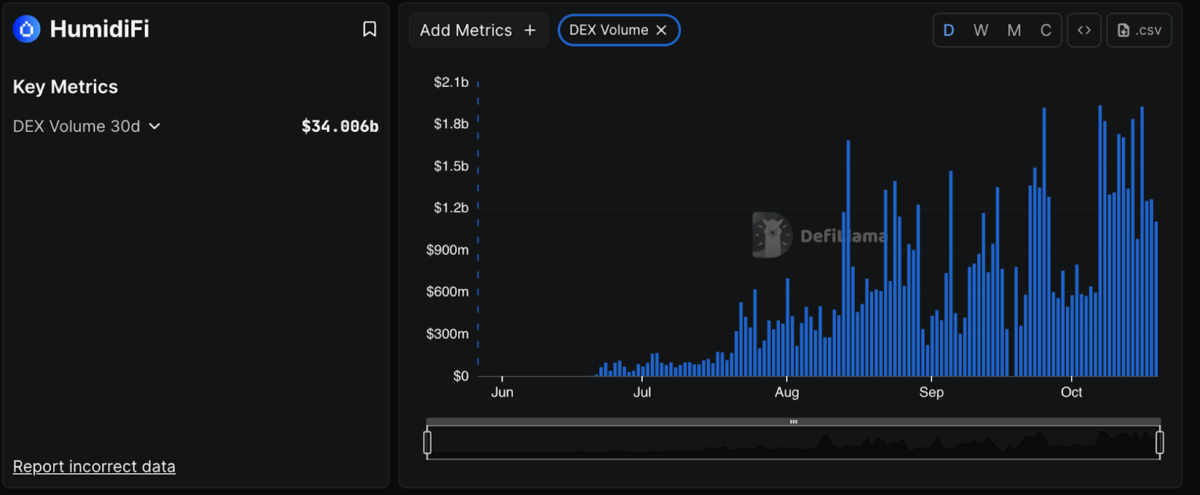Switch chart to Weekly (W) interval
1200x495 pixels.
[x=981, y=30]
